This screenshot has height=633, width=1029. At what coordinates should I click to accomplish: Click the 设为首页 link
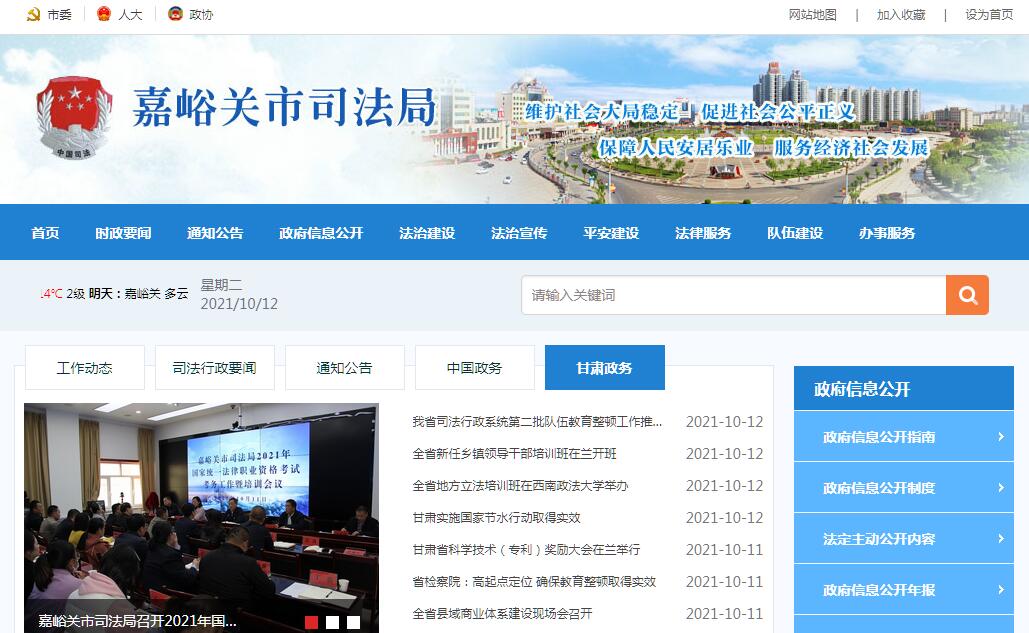988,15
